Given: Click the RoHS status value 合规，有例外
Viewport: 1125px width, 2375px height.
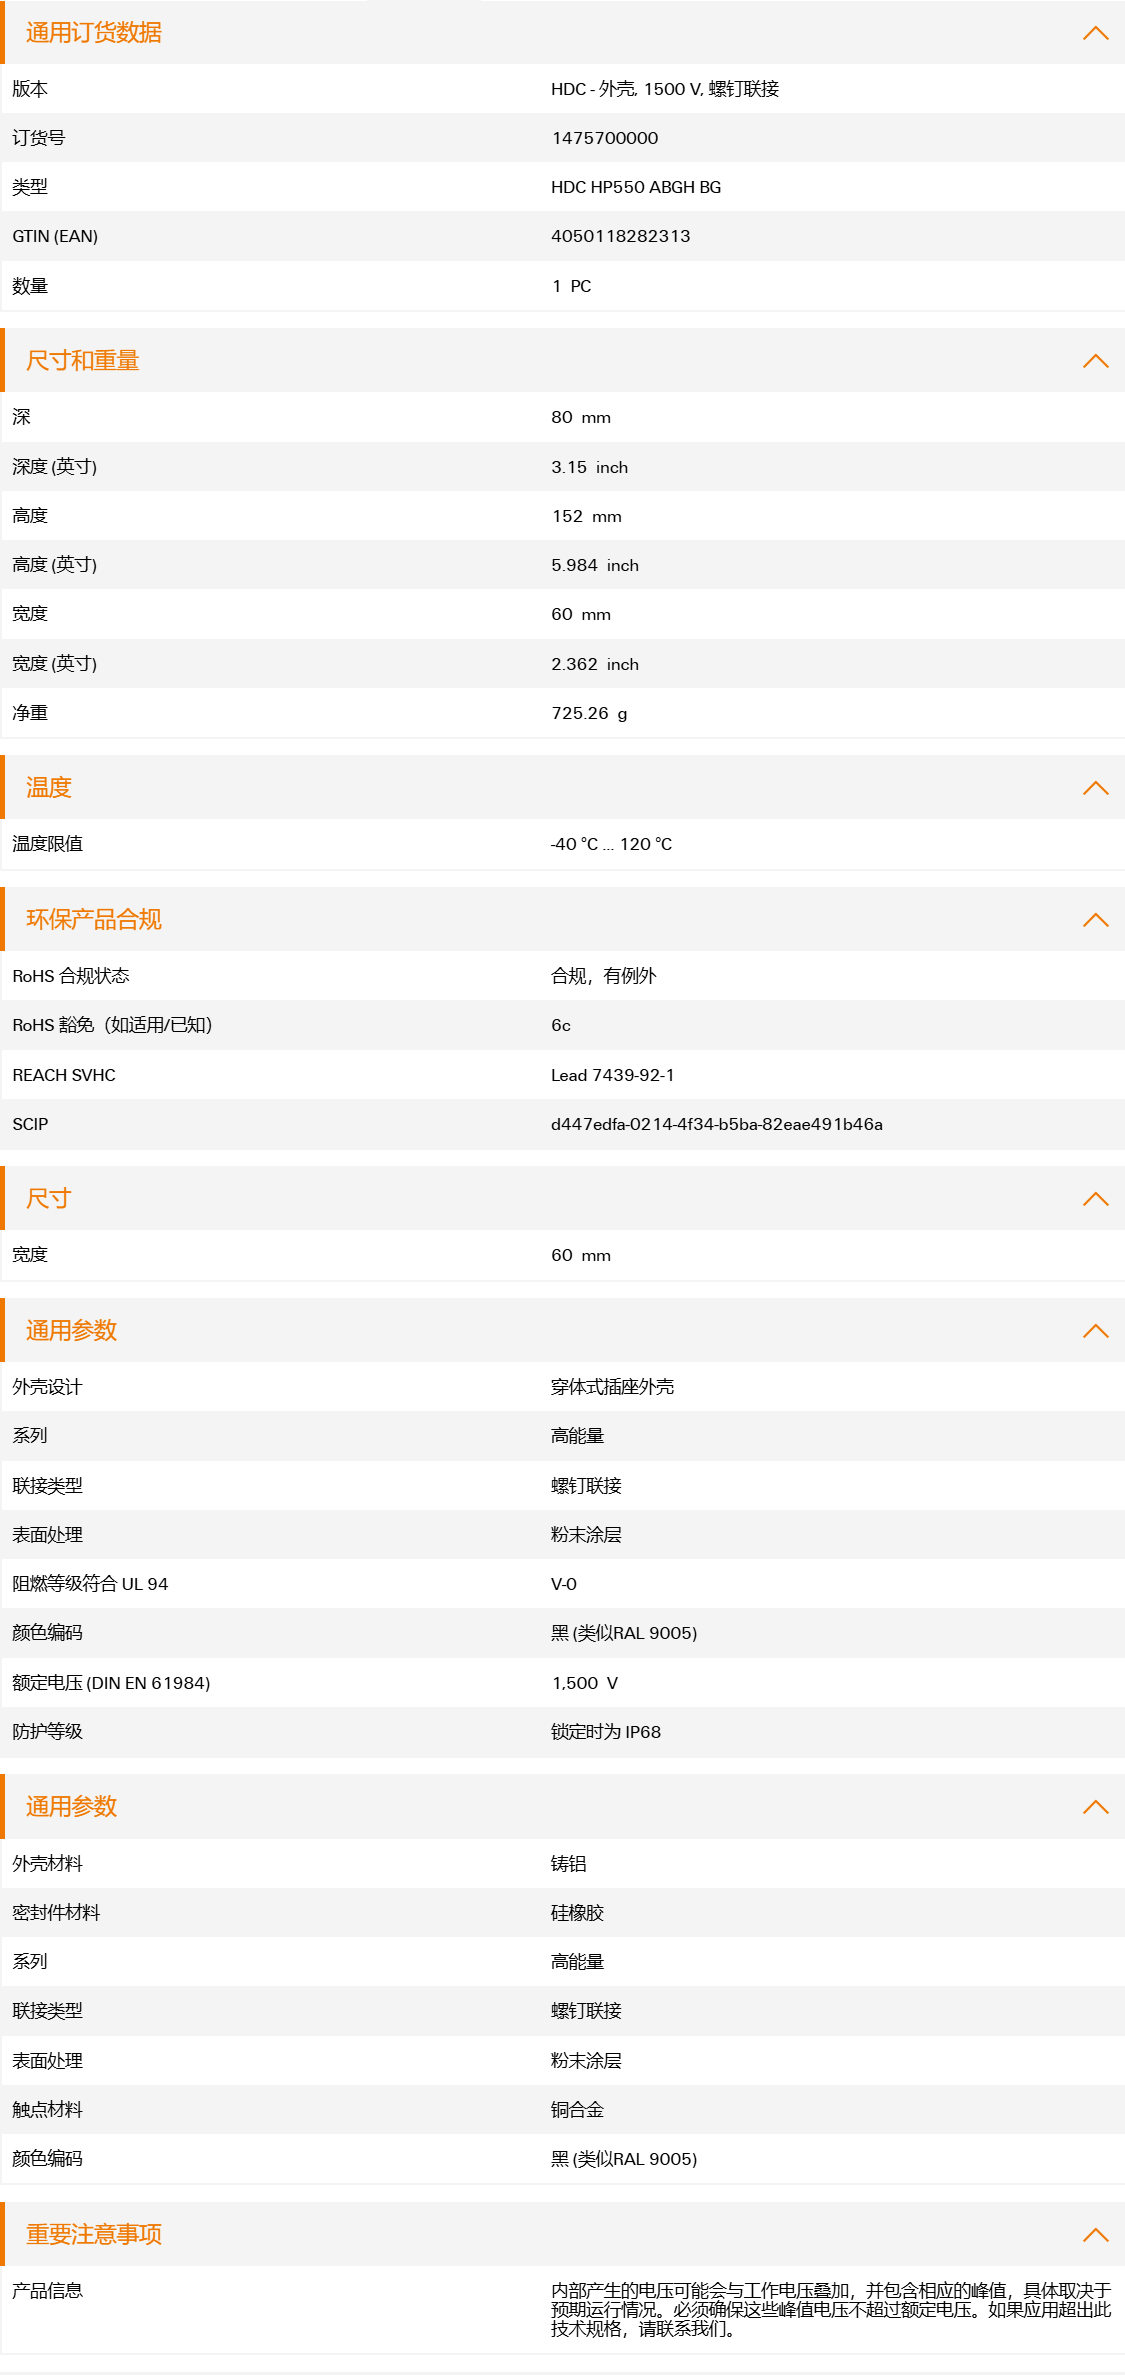Looking at the screenshot, I should click(604, 976).
